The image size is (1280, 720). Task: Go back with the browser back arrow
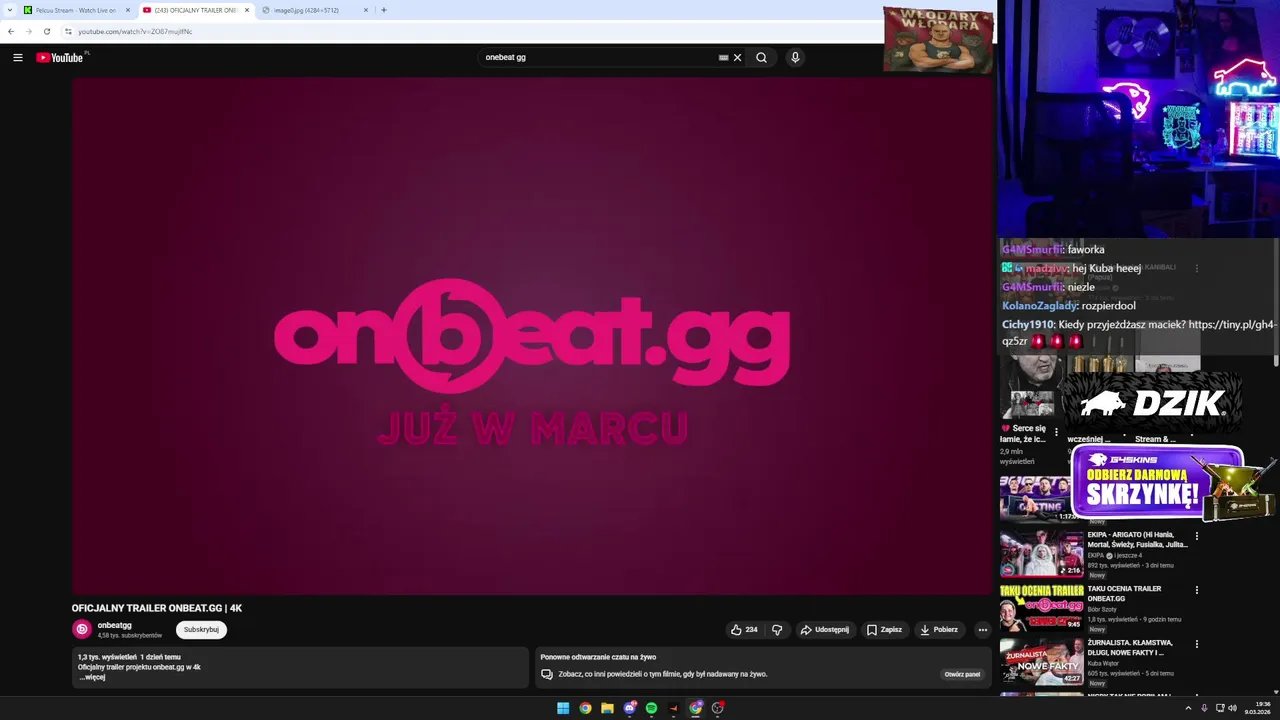pos(11,31)
